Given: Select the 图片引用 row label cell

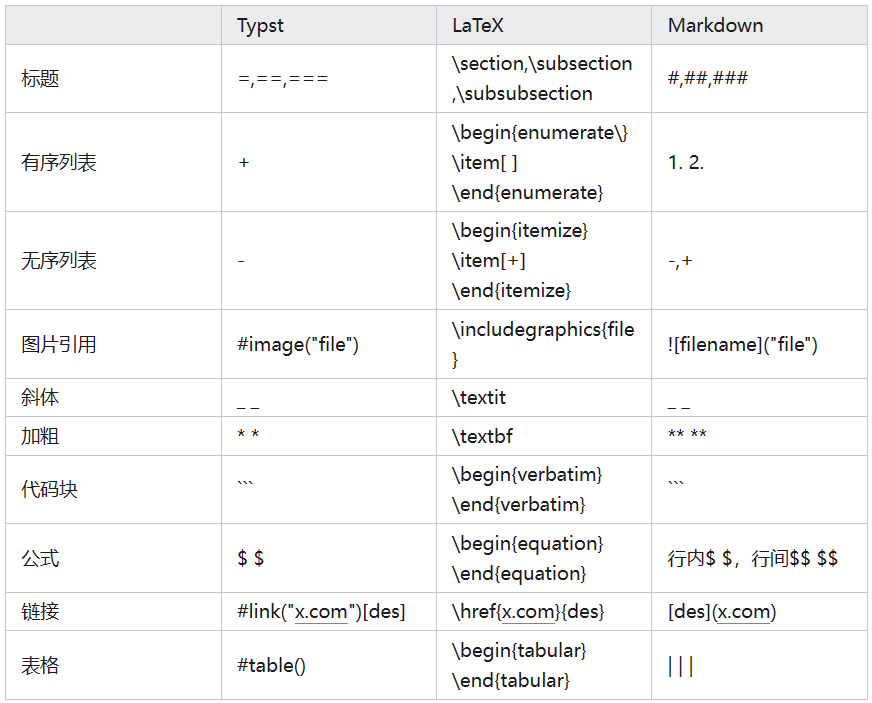Looking at the screenshot, I should coord(59,345).
